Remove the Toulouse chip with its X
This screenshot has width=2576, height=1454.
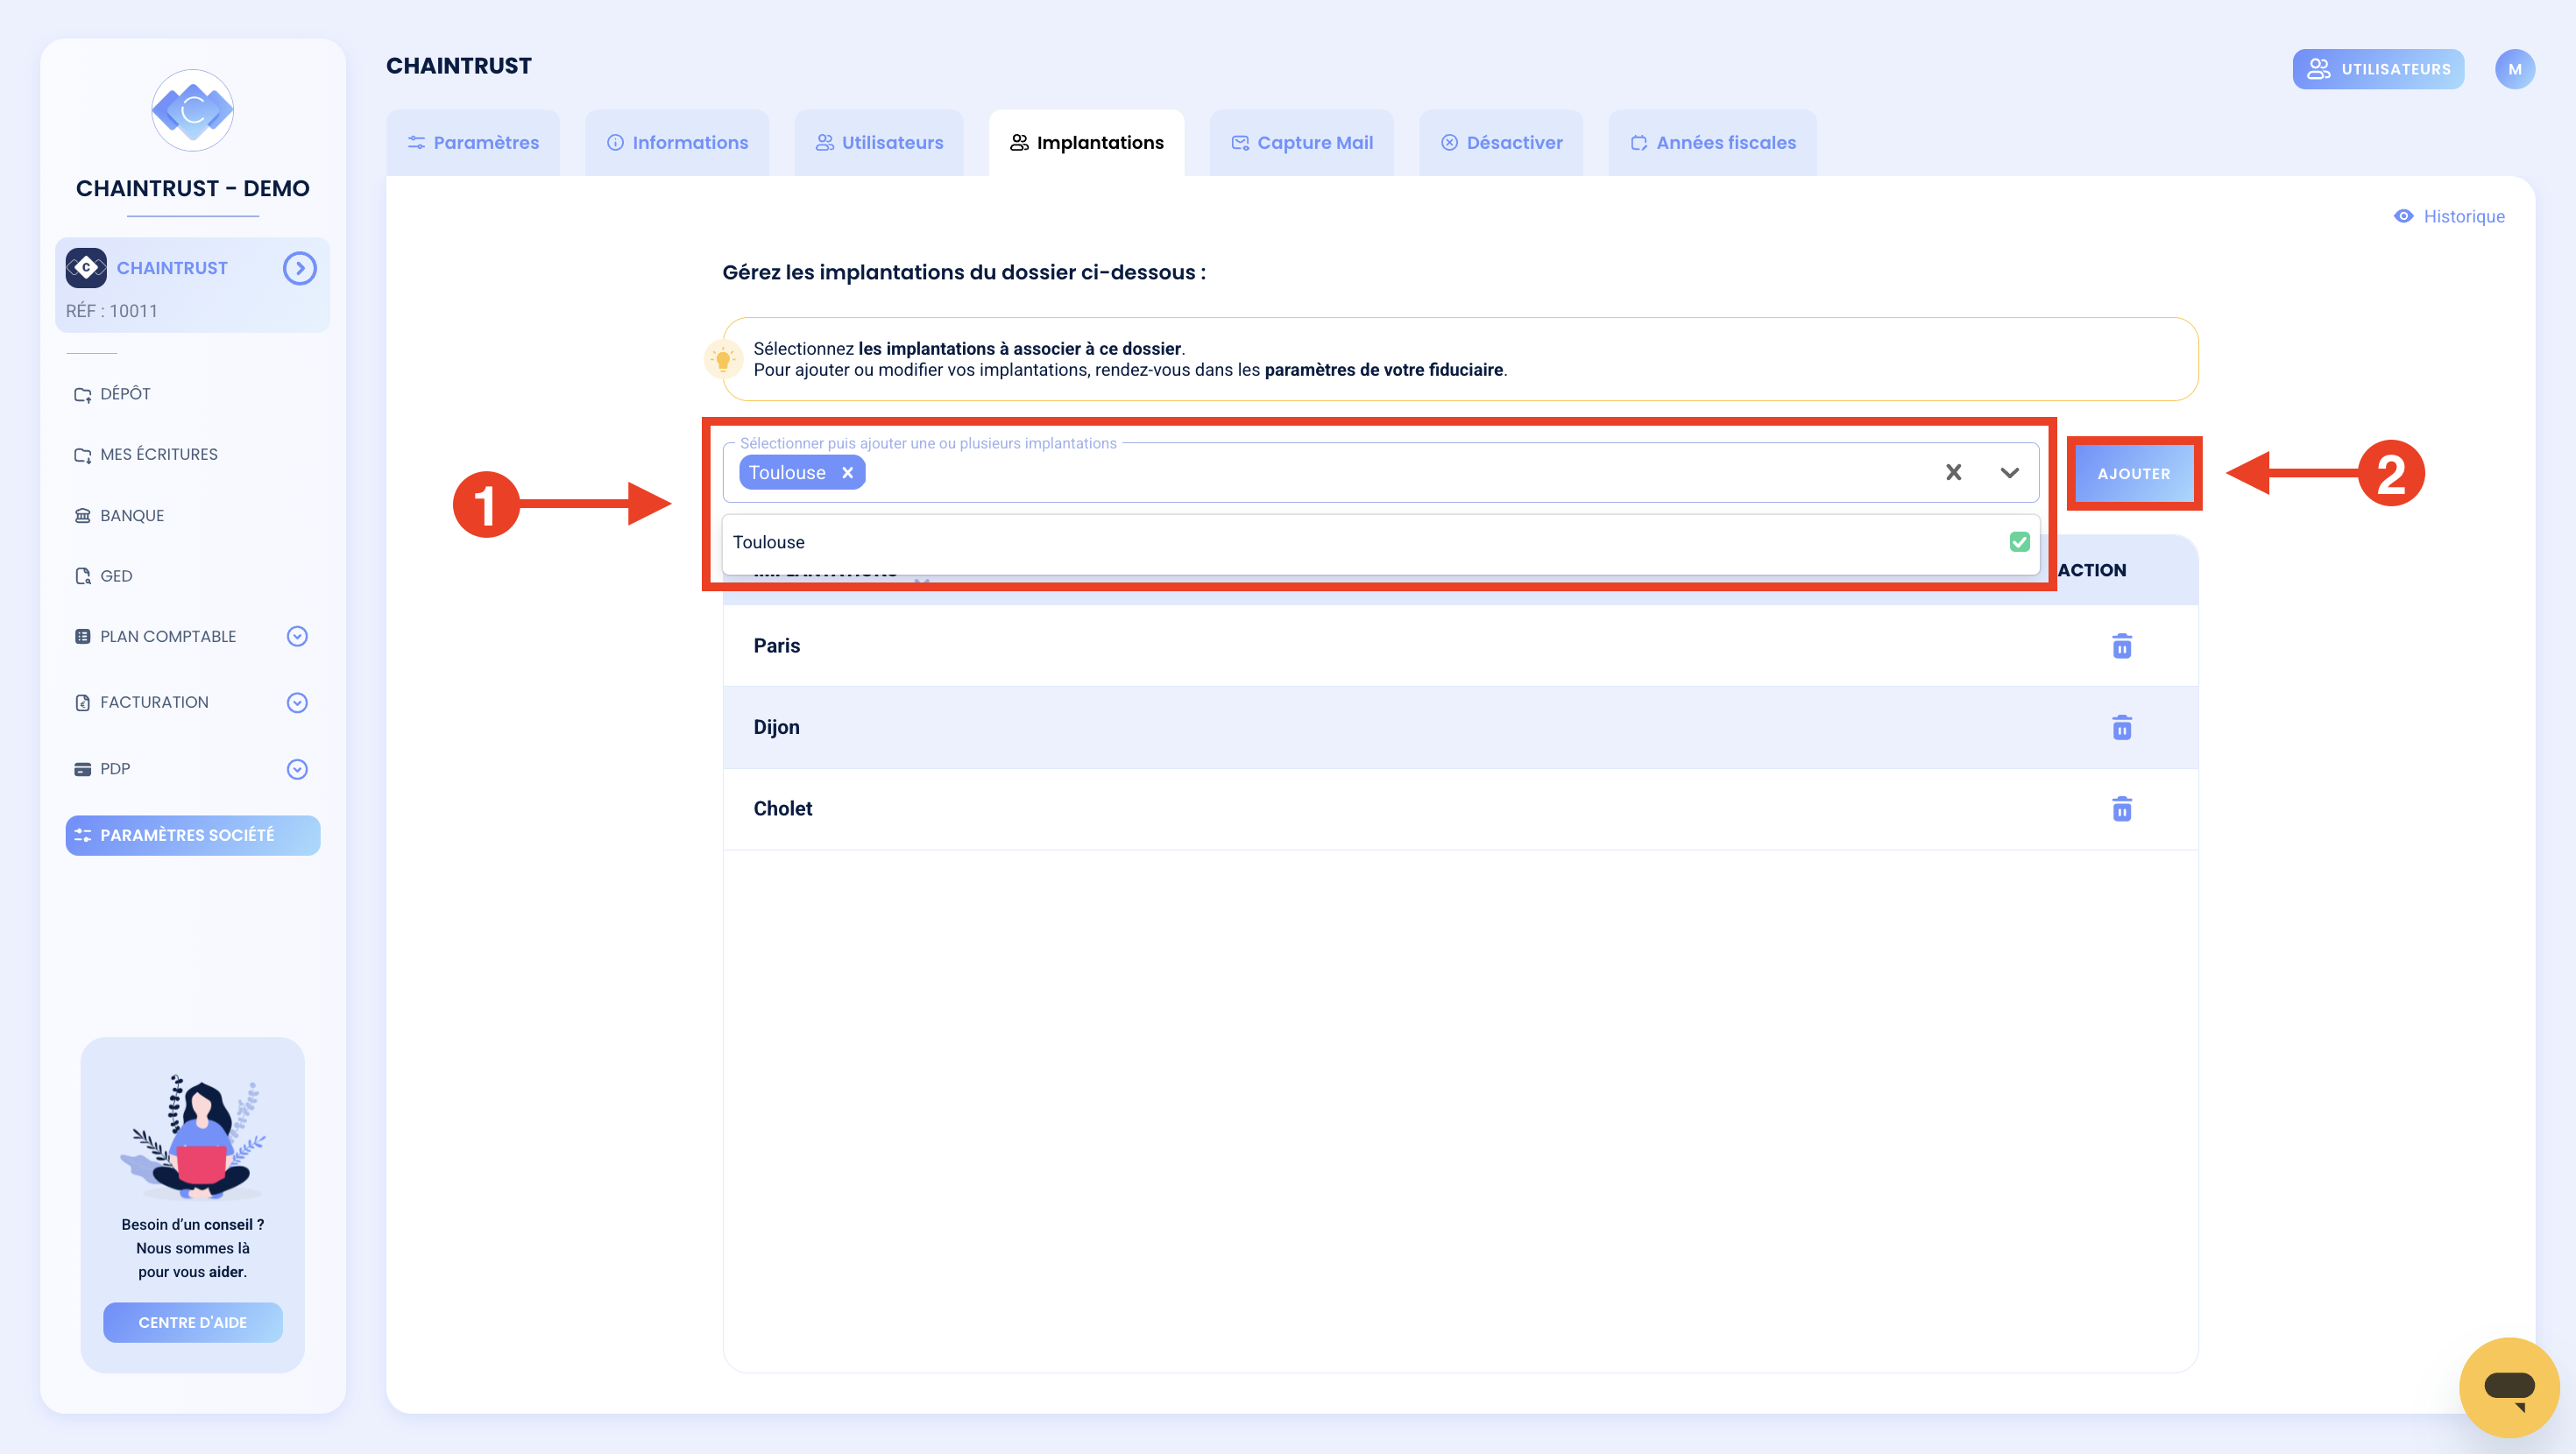847,473
